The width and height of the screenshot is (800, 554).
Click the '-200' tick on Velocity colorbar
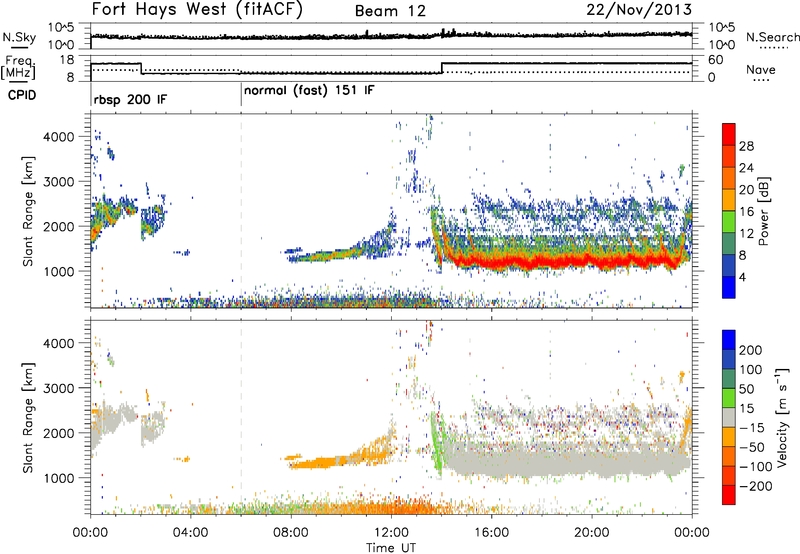tap(756, 486)
